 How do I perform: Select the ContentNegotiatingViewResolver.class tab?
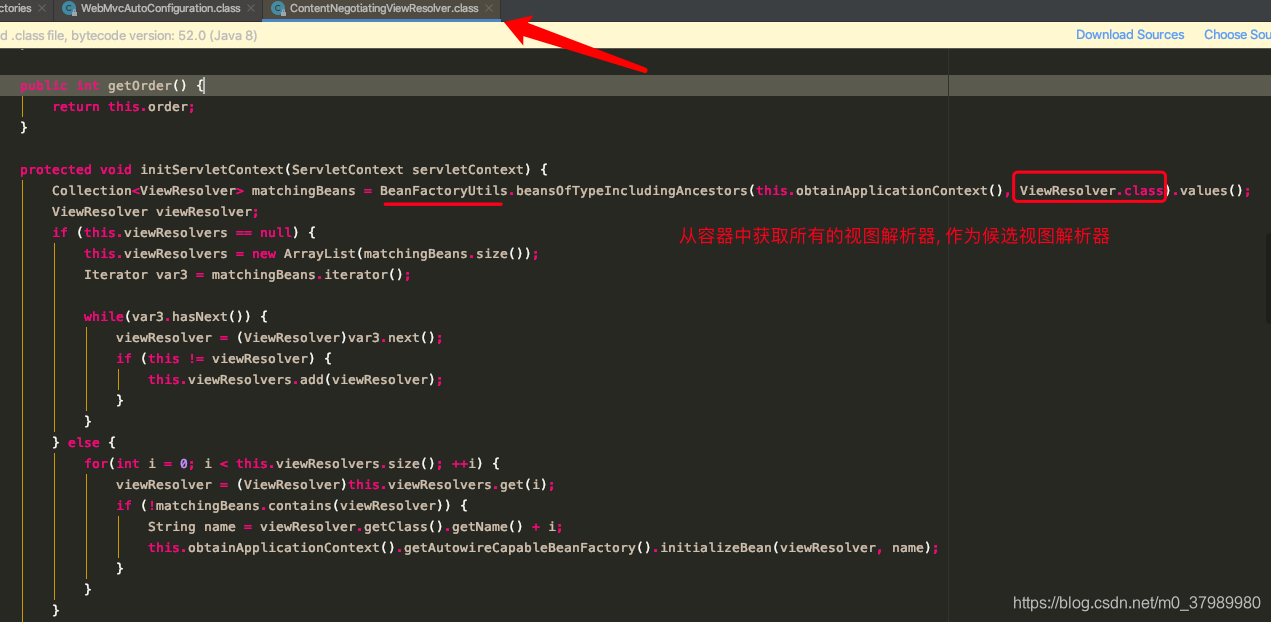384,8
